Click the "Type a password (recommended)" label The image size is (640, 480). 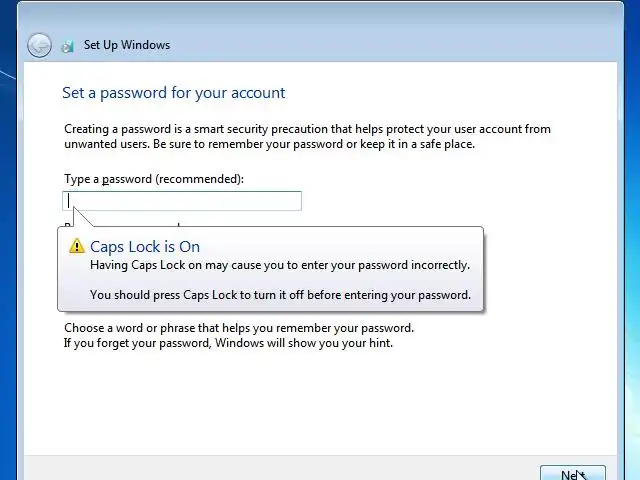[x=154, y=179]
